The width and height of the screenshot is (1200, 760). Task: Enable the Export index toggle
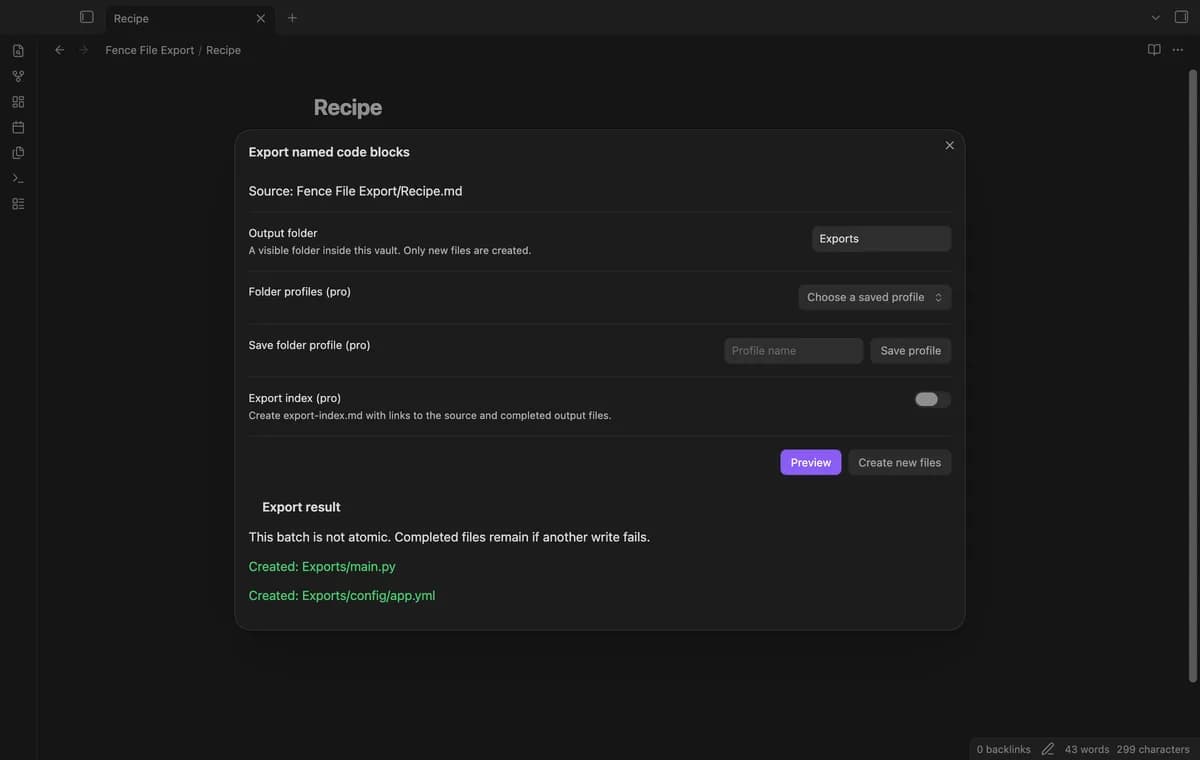[x=932, y=400]
